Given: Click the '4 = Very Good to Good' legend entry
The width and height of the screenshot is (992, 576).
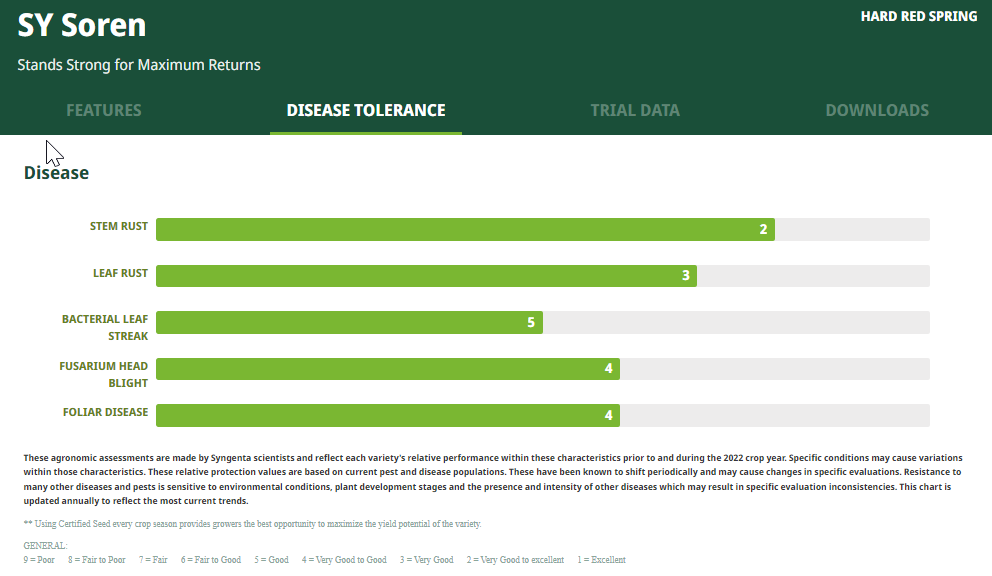Looking at the screenshot, I should [344, 560].
